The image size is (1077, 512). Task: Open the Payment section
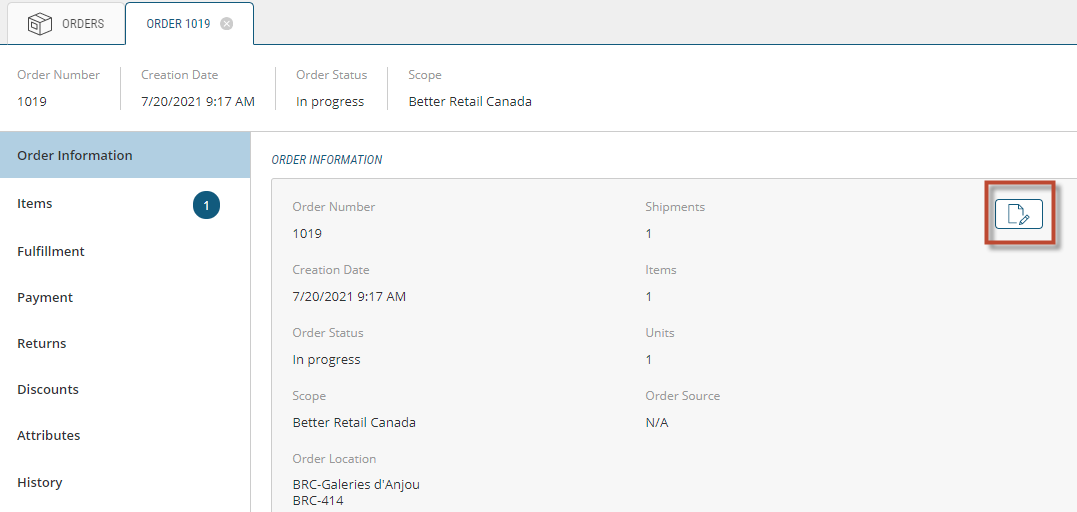coord(45,298)
